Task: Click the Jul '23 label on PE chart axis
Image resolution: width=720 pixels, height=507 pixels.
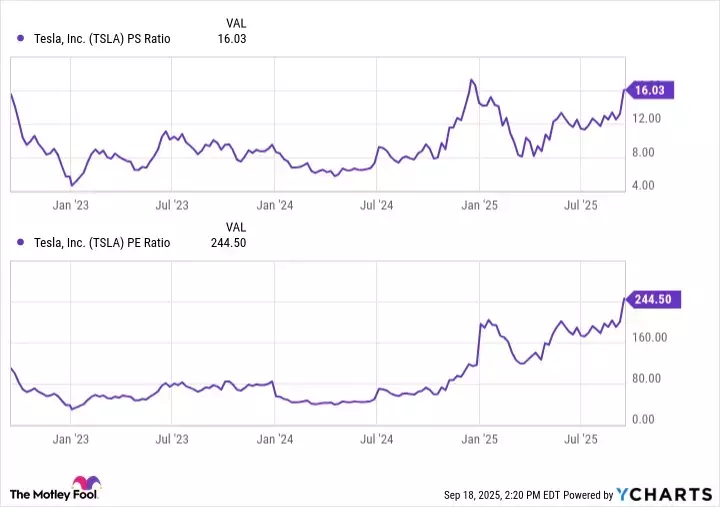Action: [172, 439]
